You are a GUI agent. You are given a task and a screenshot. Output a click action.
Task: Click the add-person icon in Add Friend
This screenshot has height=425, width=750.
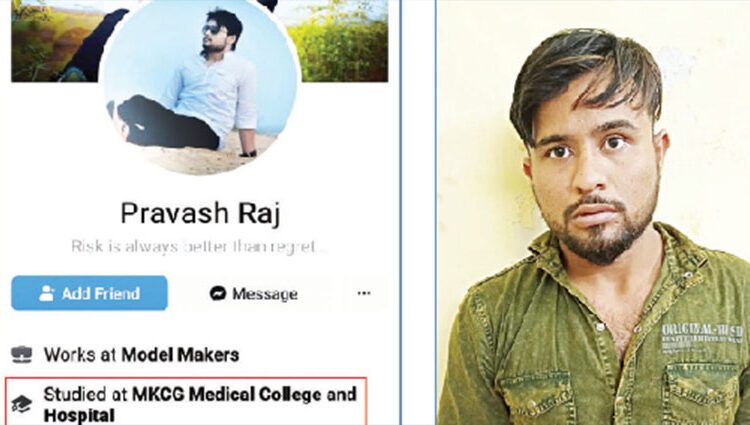pos(46,293)
